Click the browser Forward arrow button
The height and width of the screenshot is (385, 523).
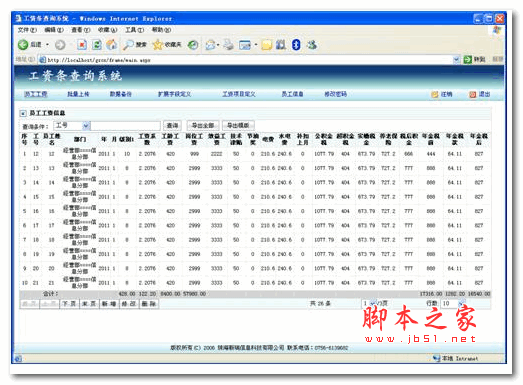[60, 45]
